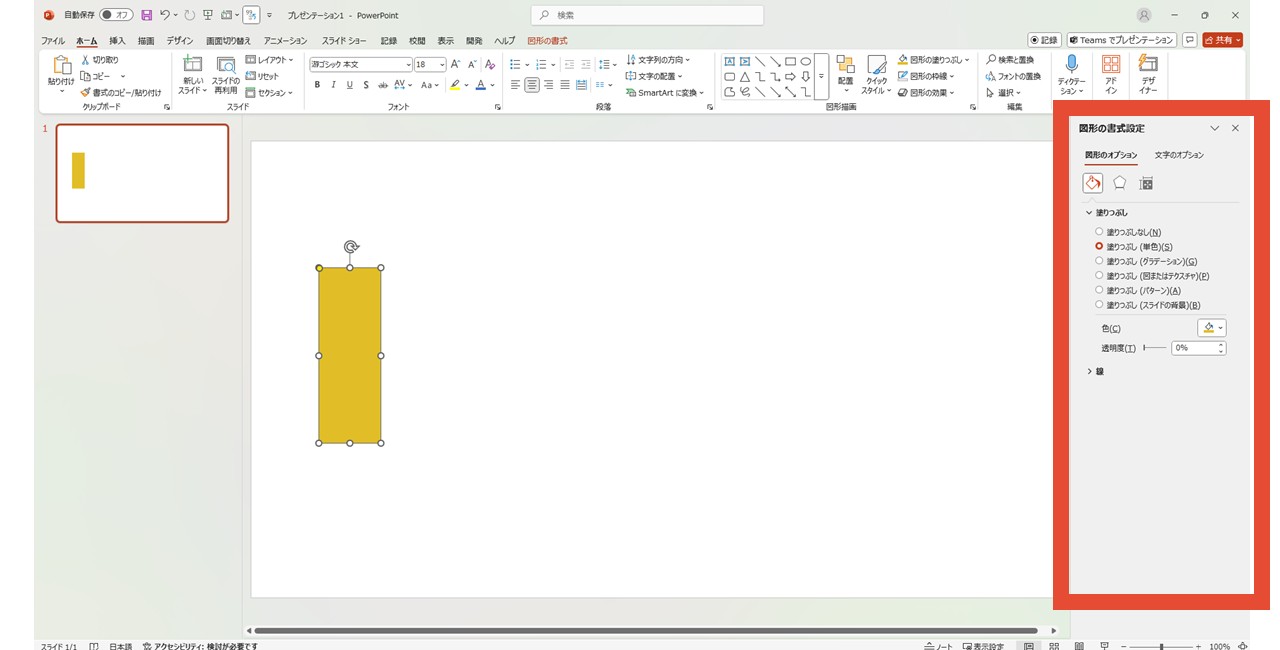Apply Italic formatting
The width and height of the screenshot is (1280, 650).
pos(333,85)
